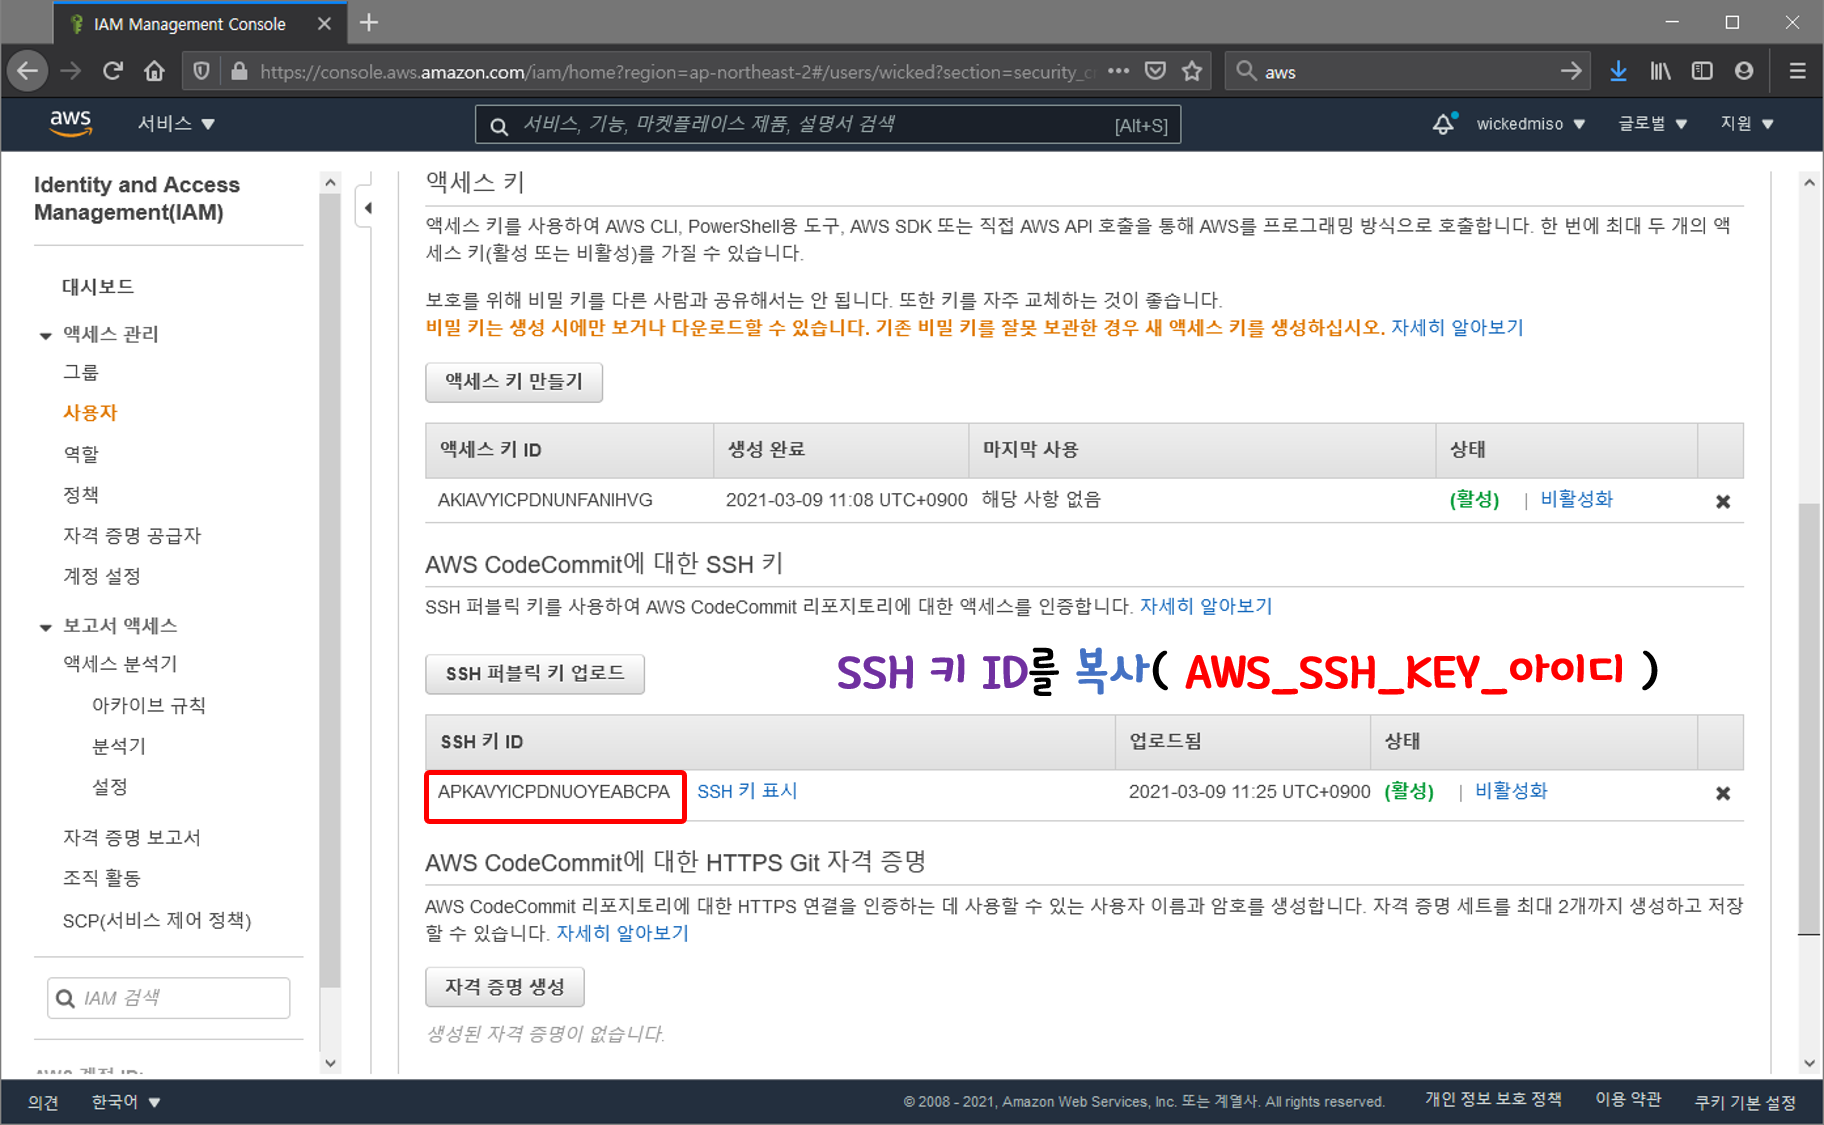Open 계정 설정 in the sidebar

[102, 577]
